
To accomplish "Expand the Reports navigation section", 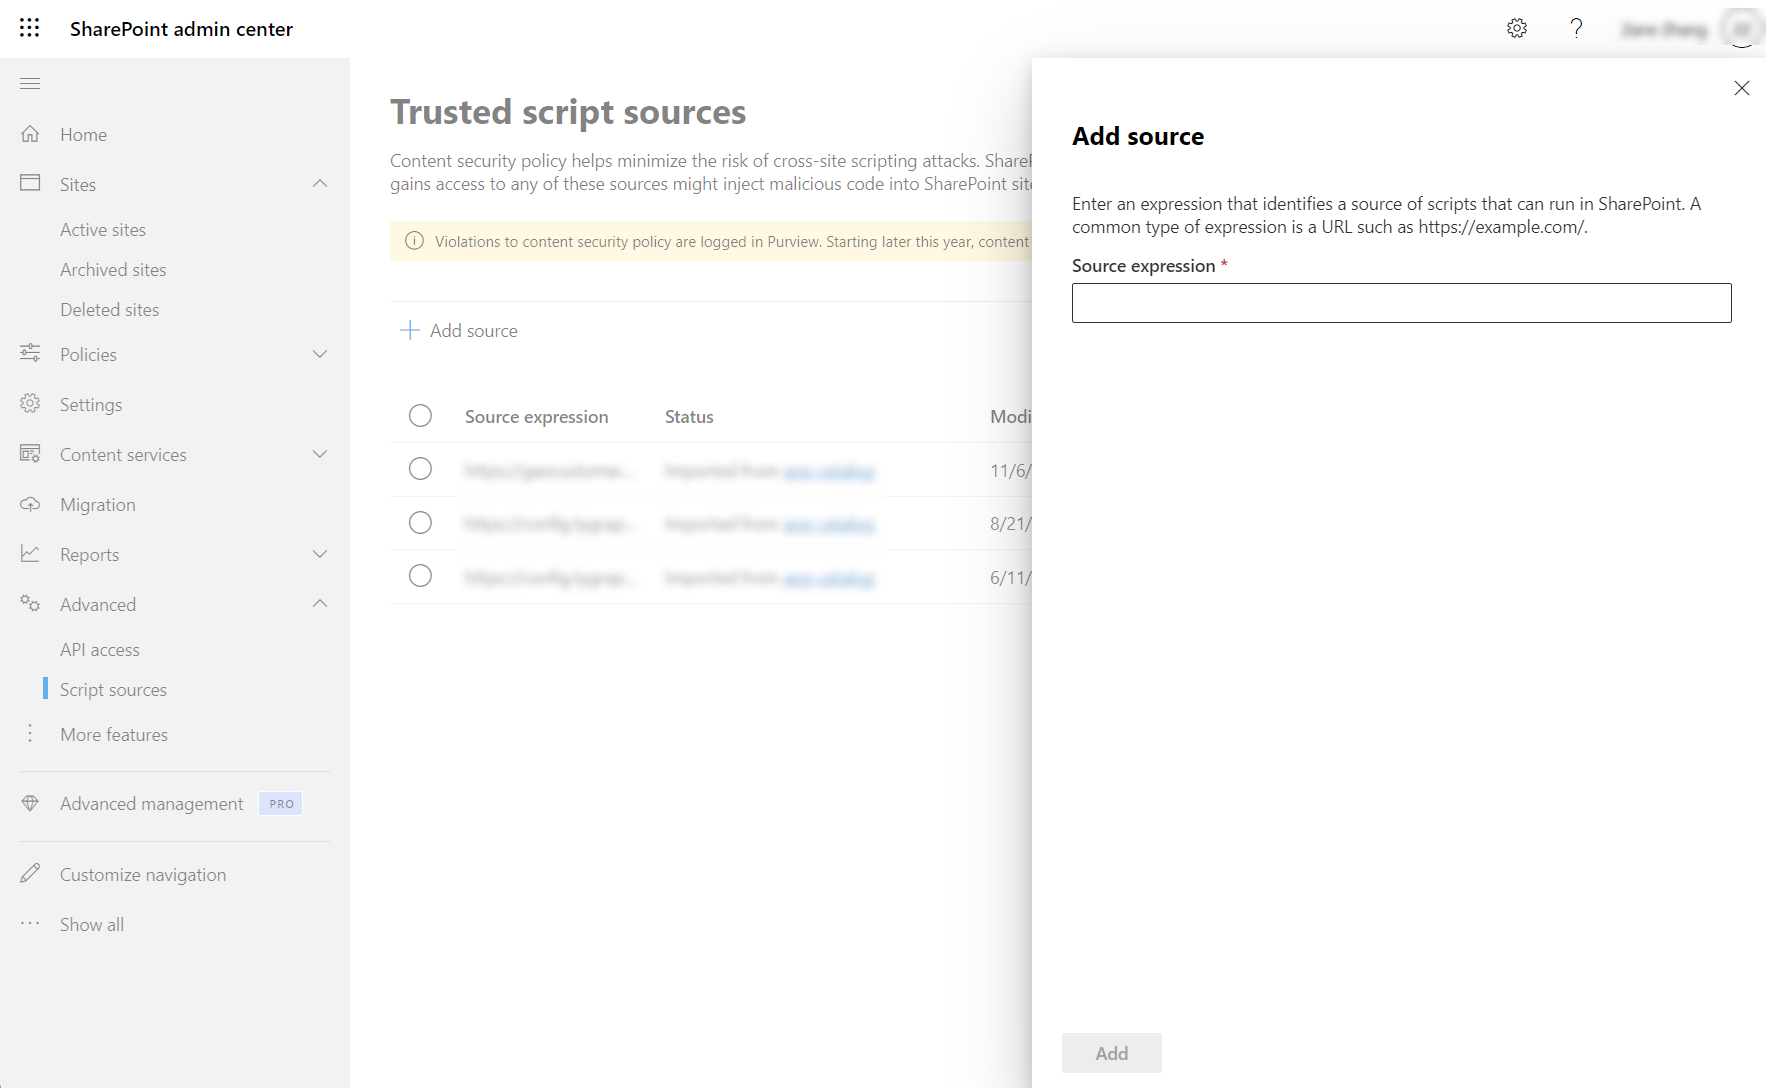I will pyautogui.click(x=320, y=554).
